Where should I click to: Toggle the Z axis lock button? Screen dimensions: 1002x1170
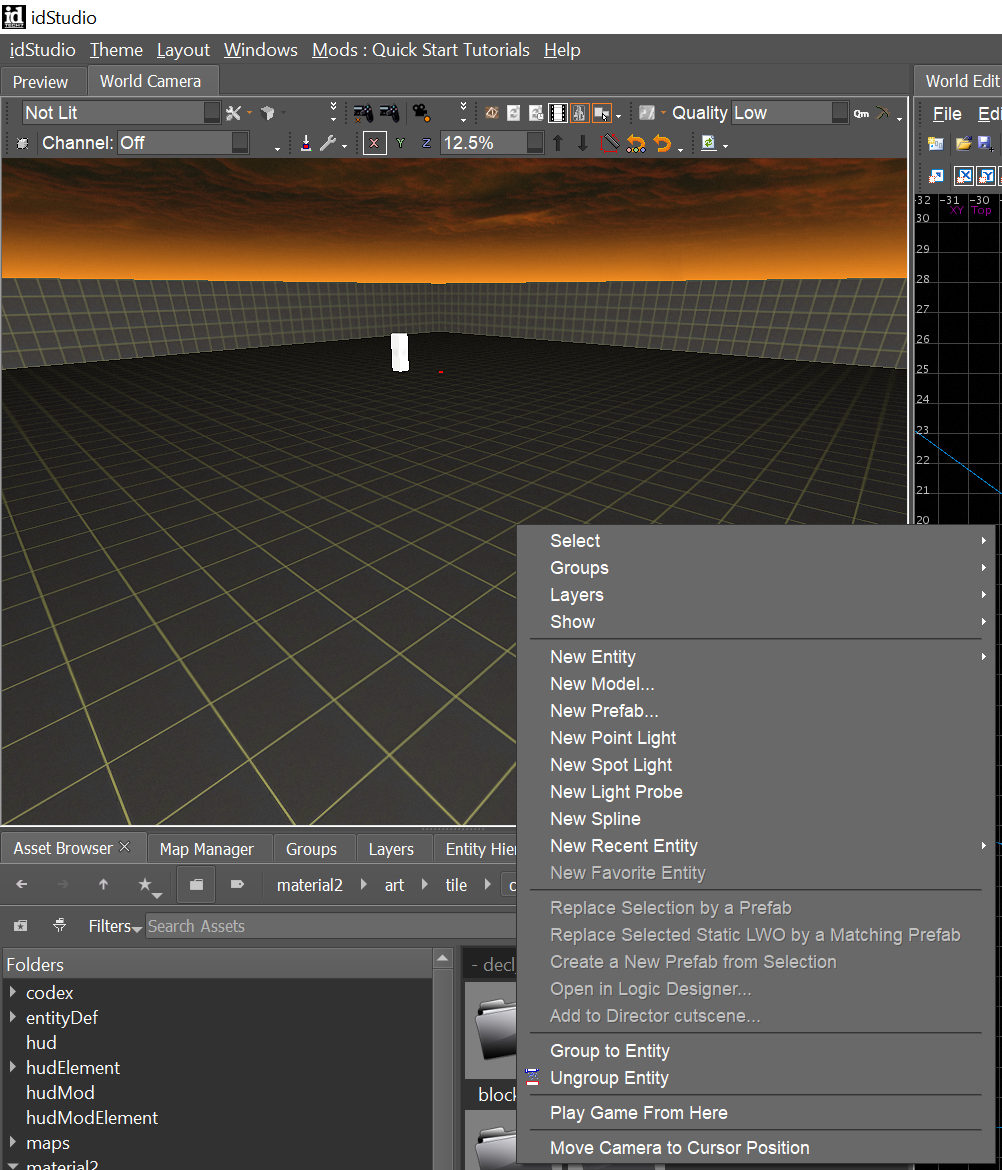coord(426,143)
